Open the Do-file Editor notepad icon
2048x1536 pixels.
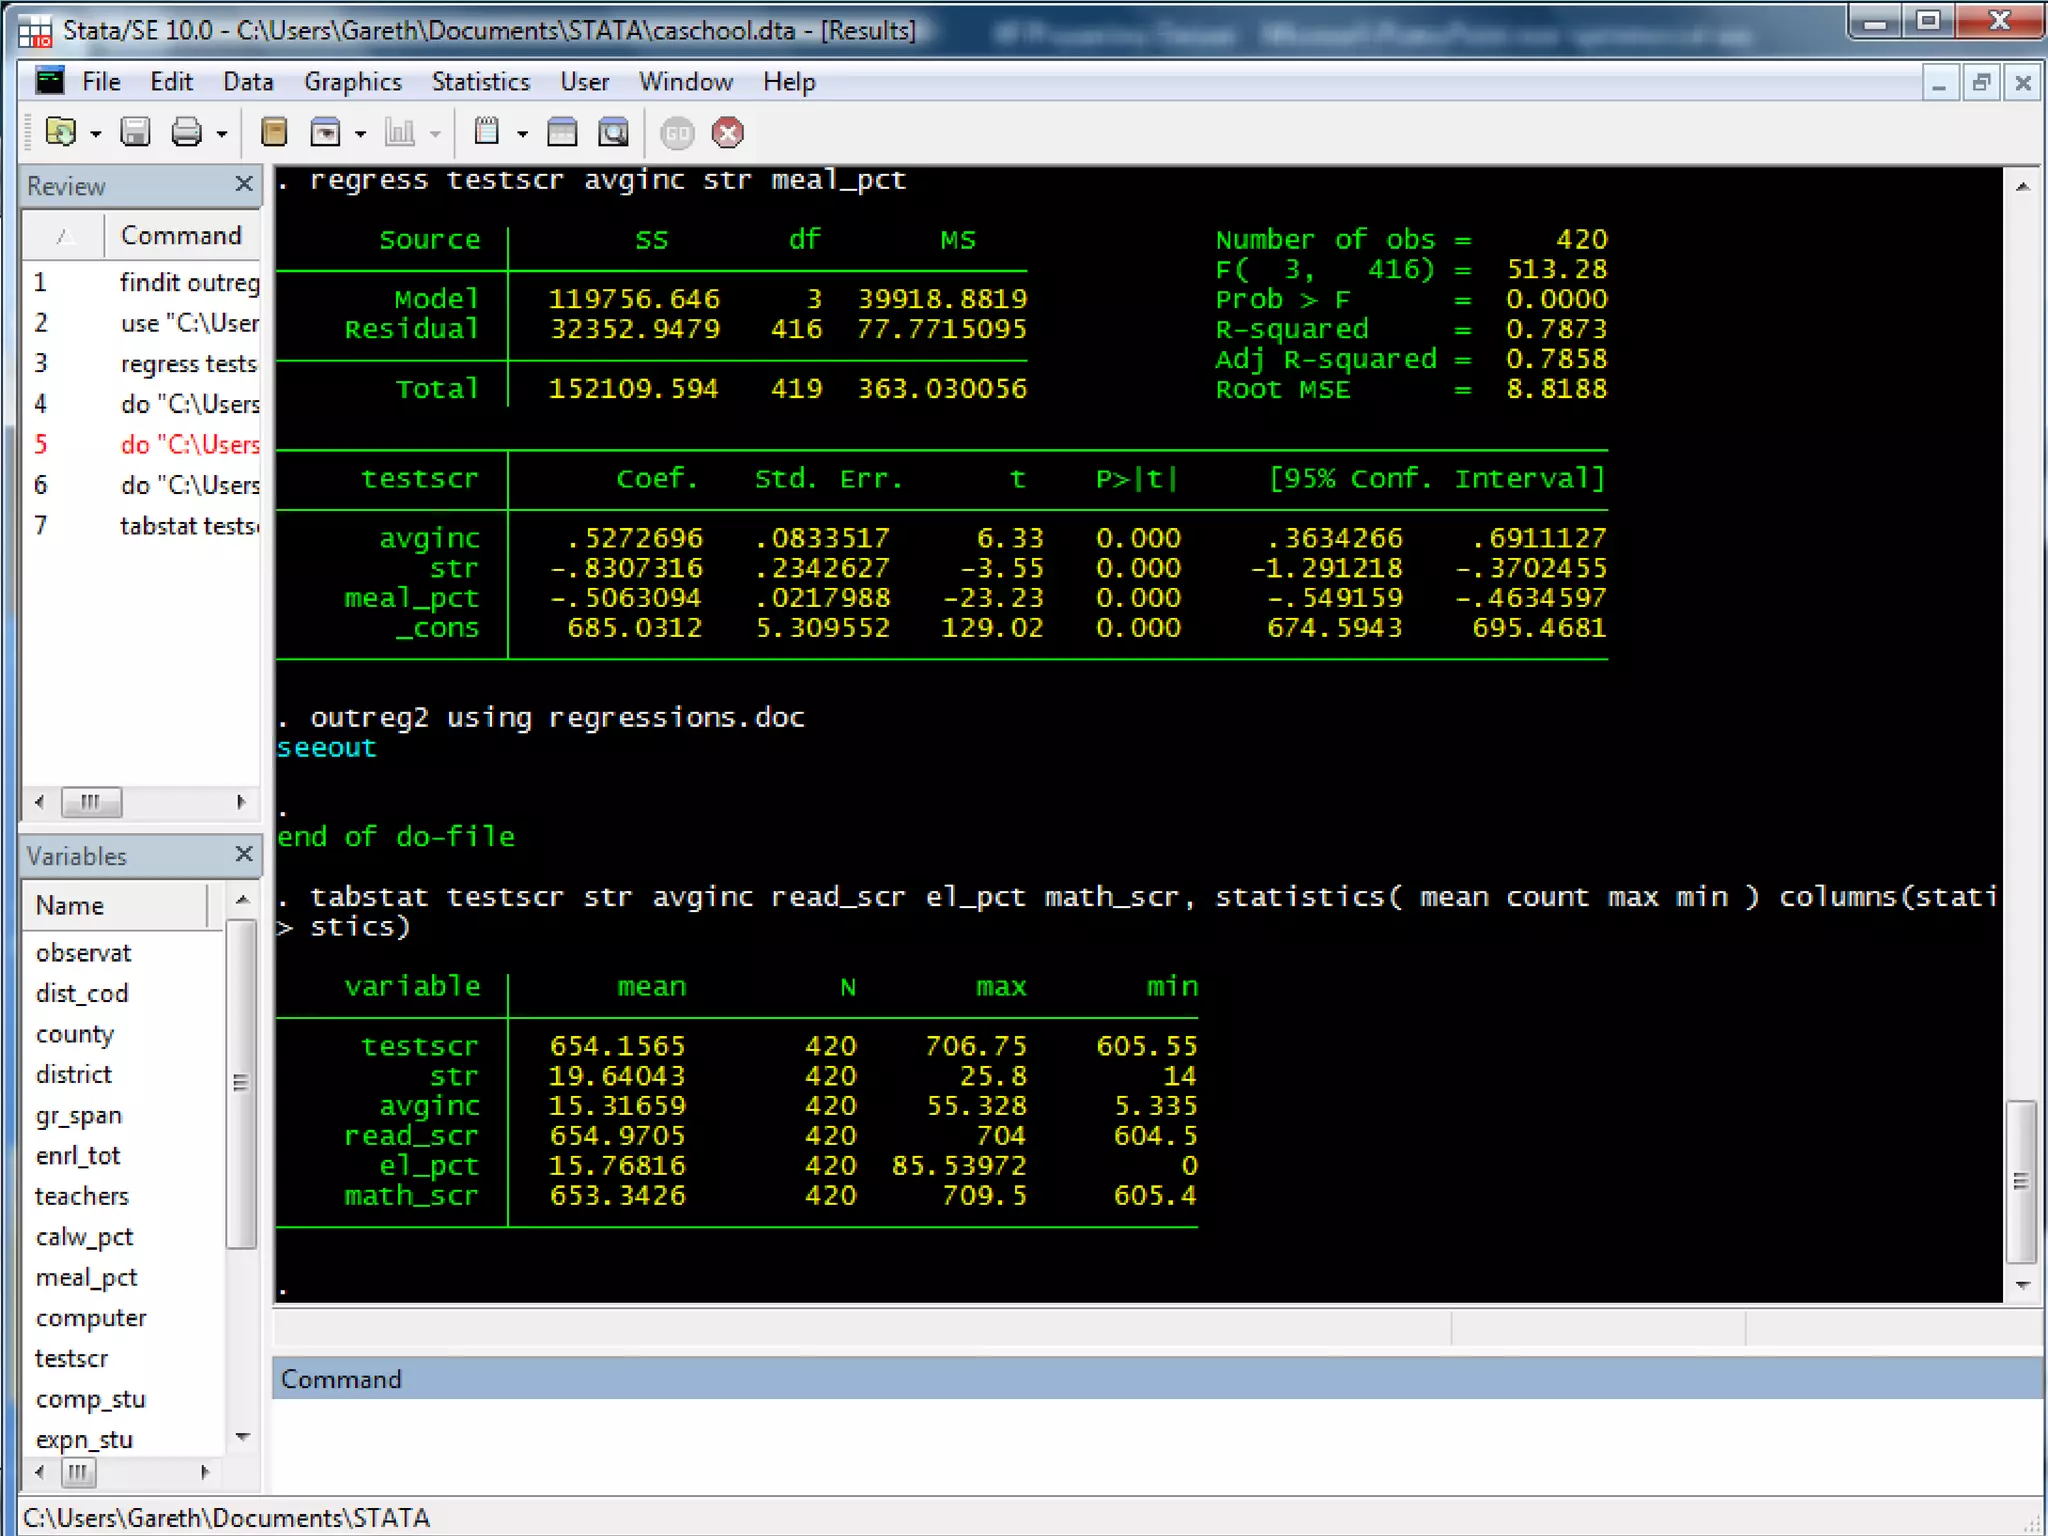(487, 132)
